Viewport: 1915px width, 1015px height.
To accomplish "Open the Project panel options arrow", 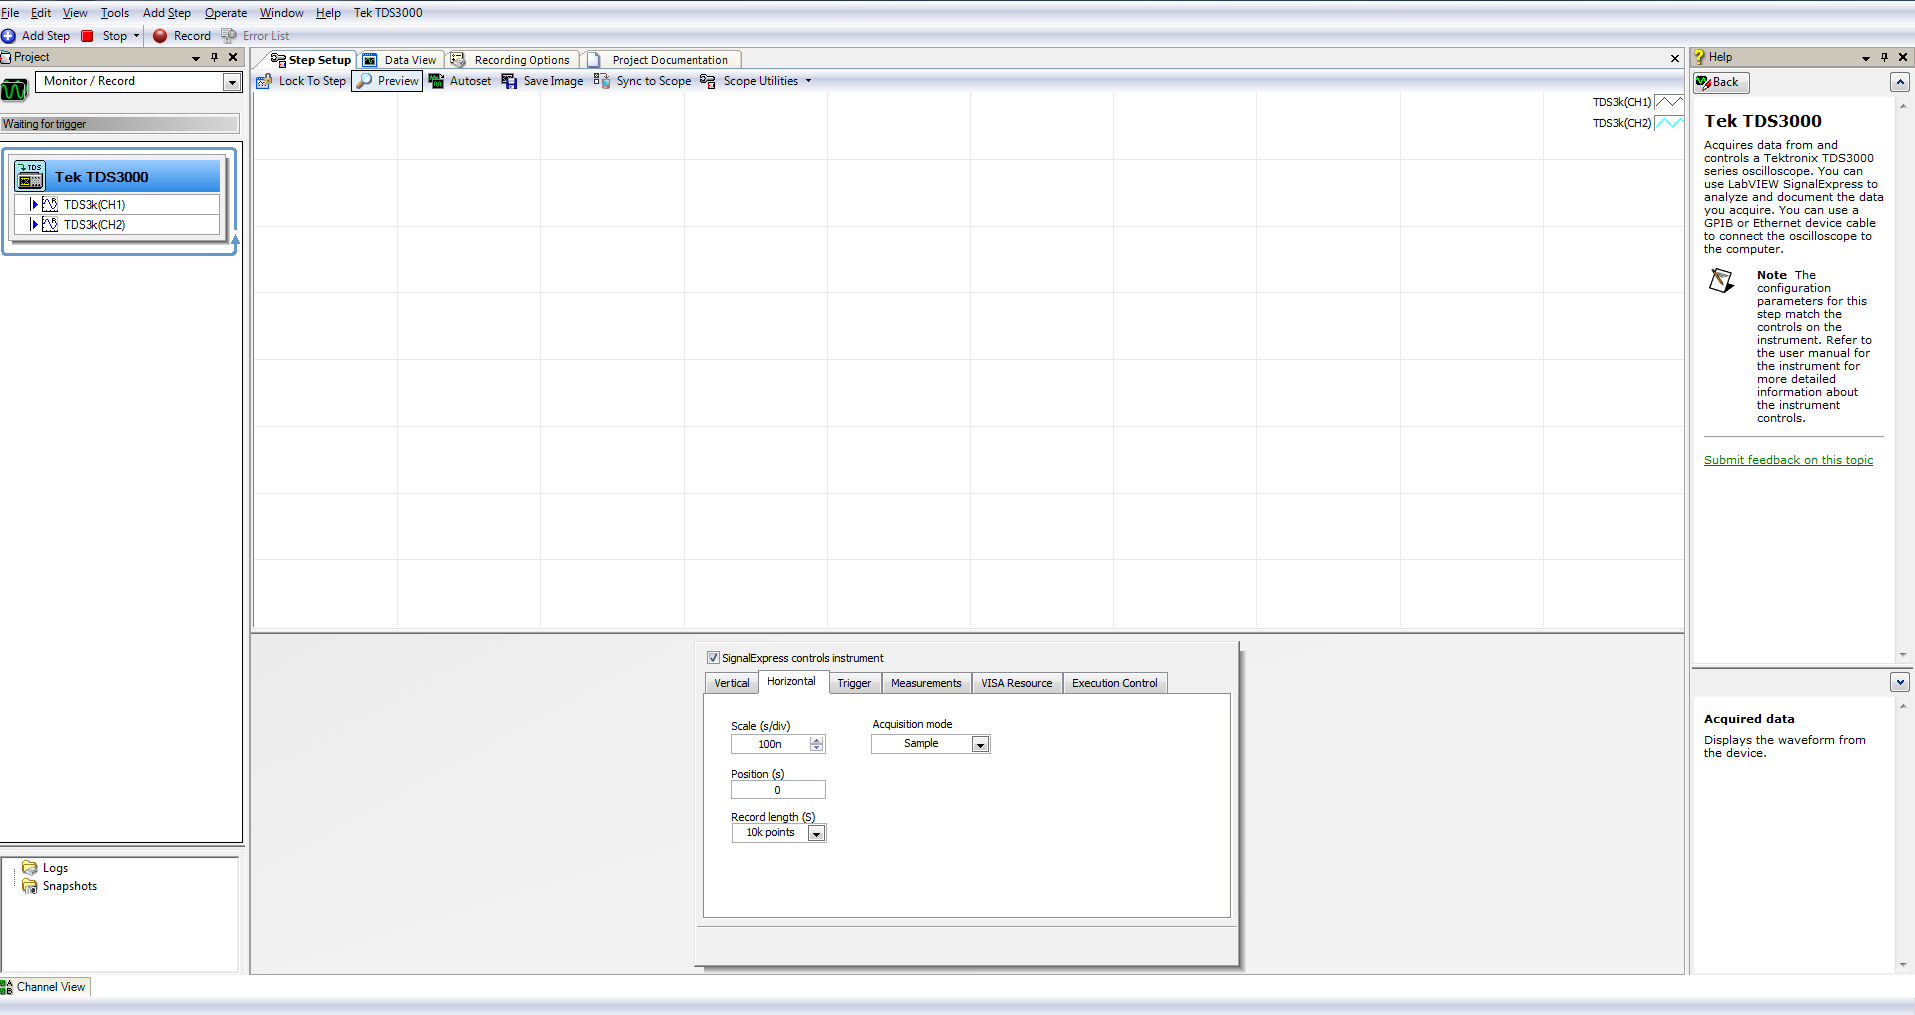I will pyautogui.click(x=196, y=58).
